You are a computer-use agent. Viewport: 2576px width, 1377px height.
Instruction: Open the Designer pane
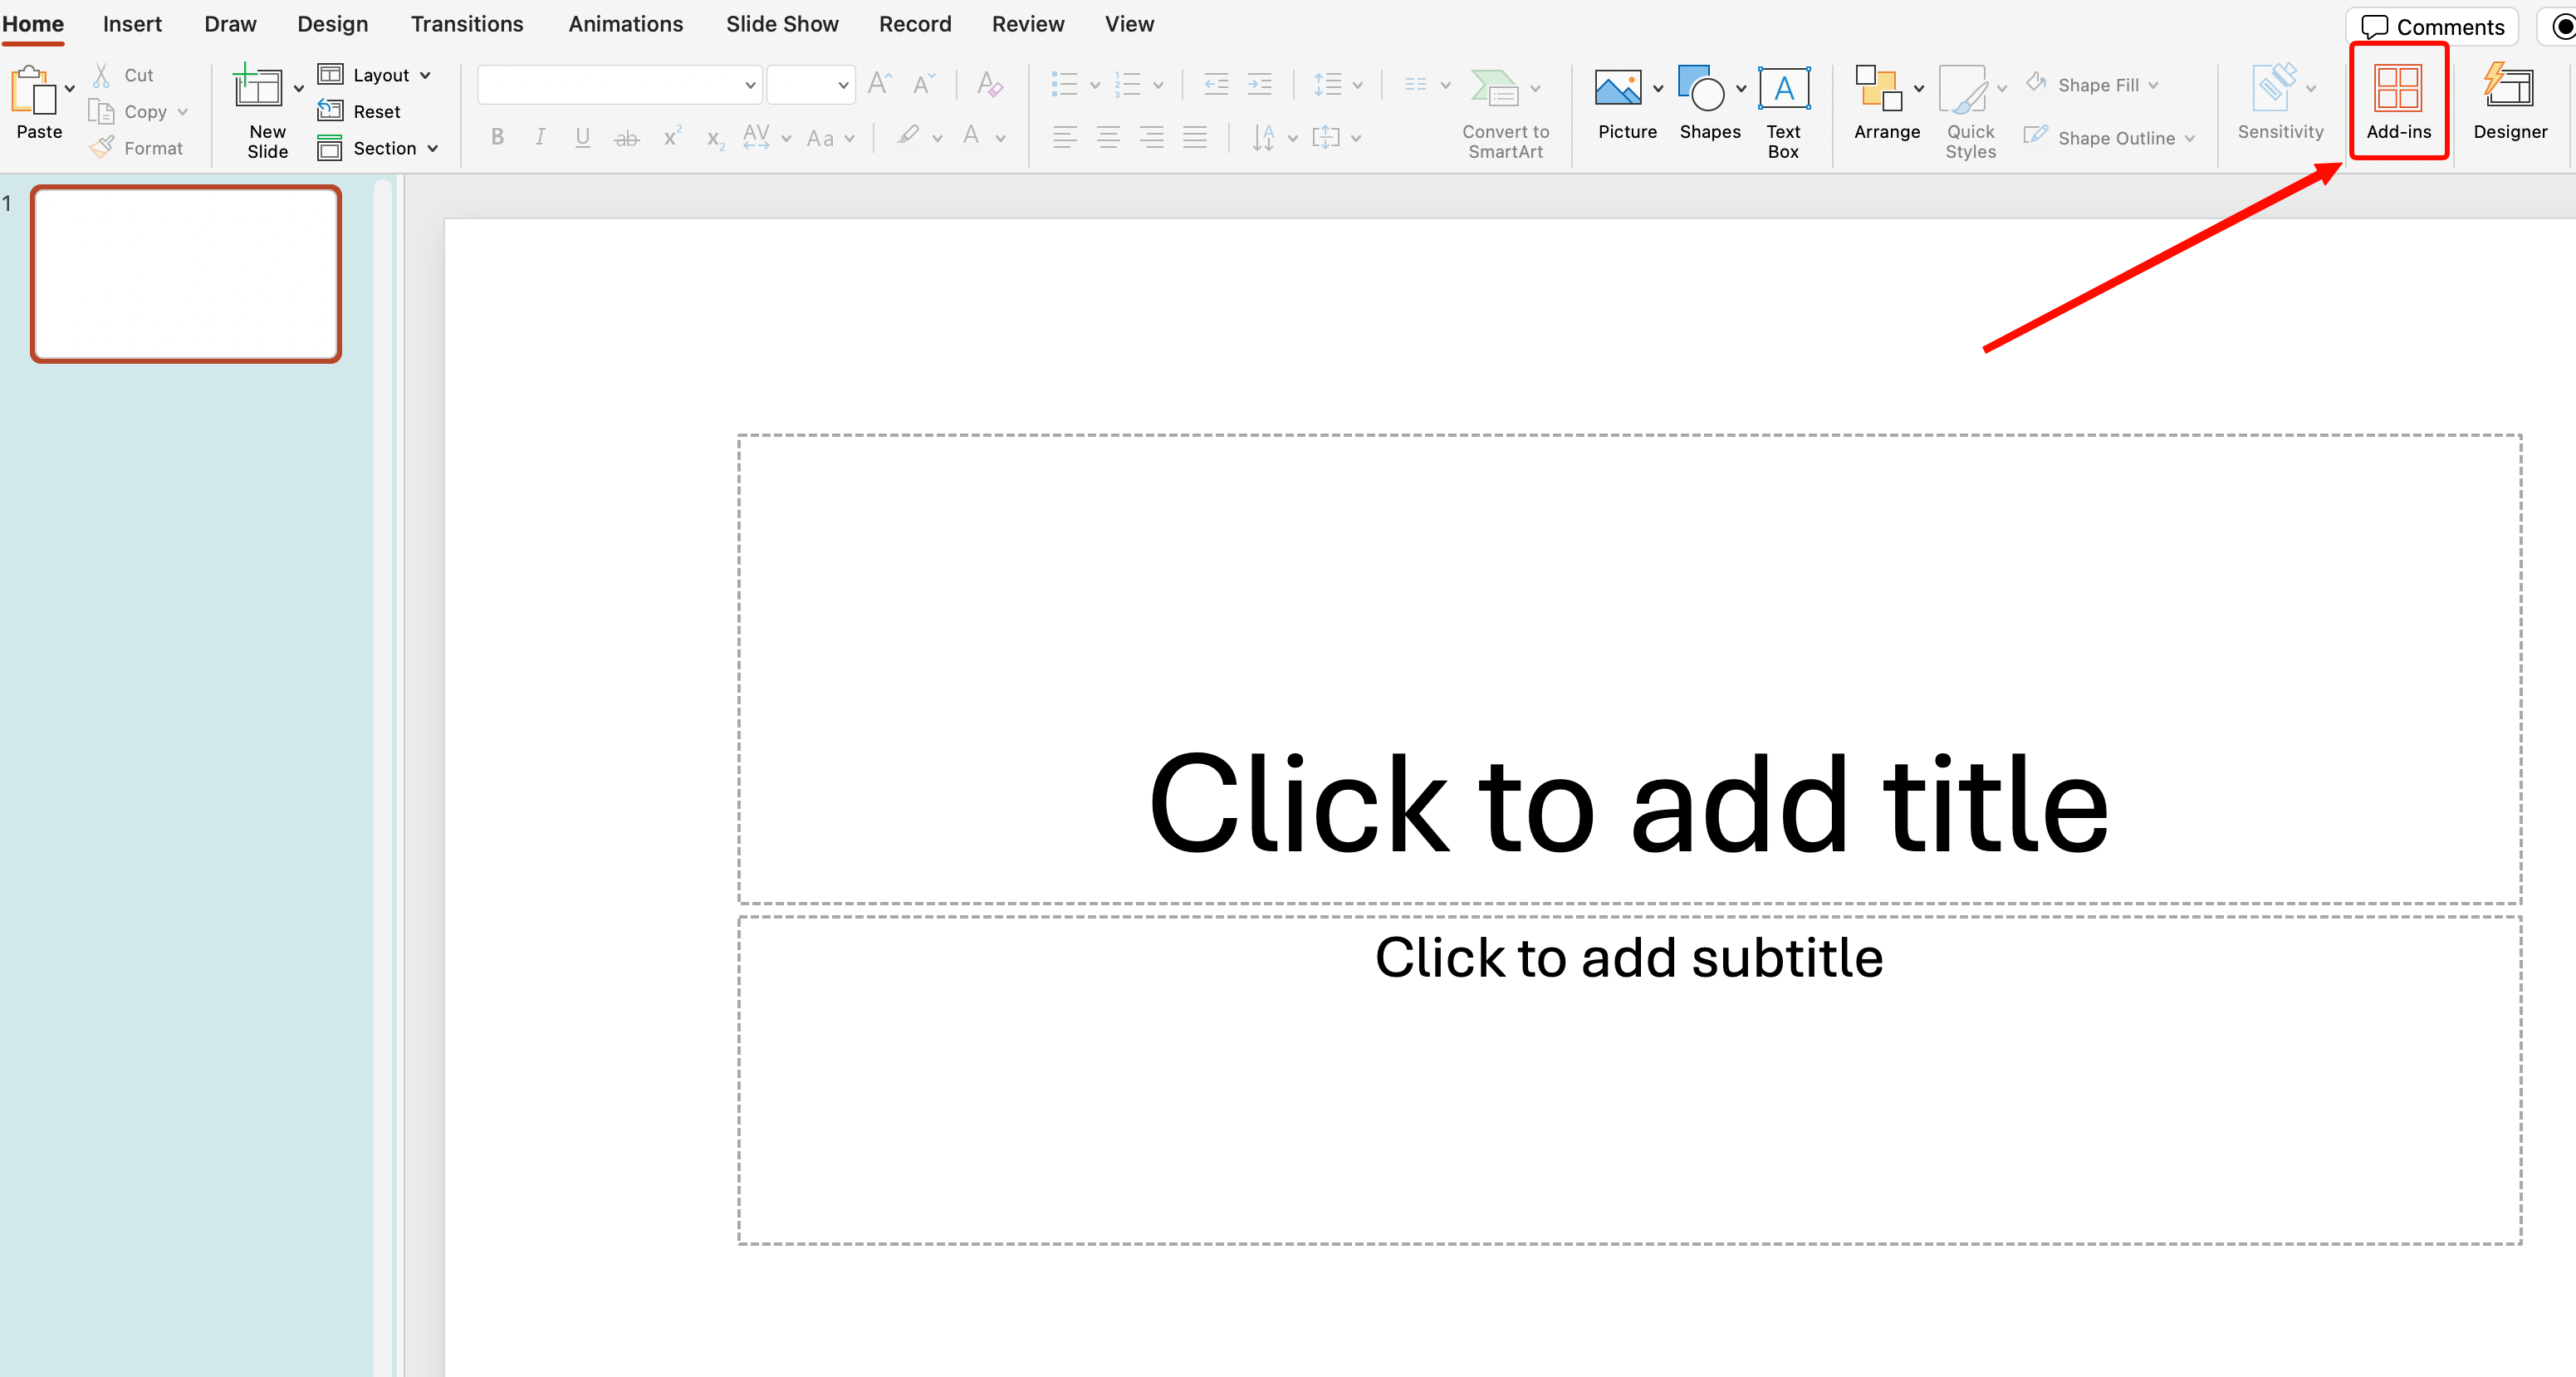pyautogui.click(x=2509, y=89)
